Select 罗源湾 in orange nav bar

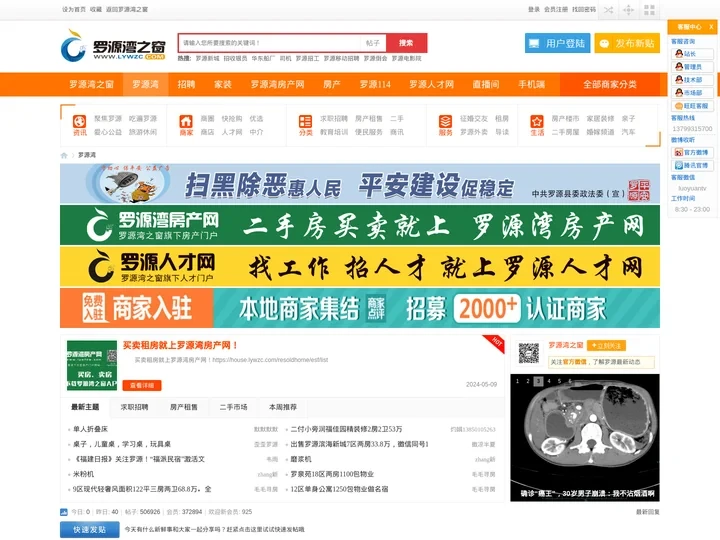click(x=146, y=84)
